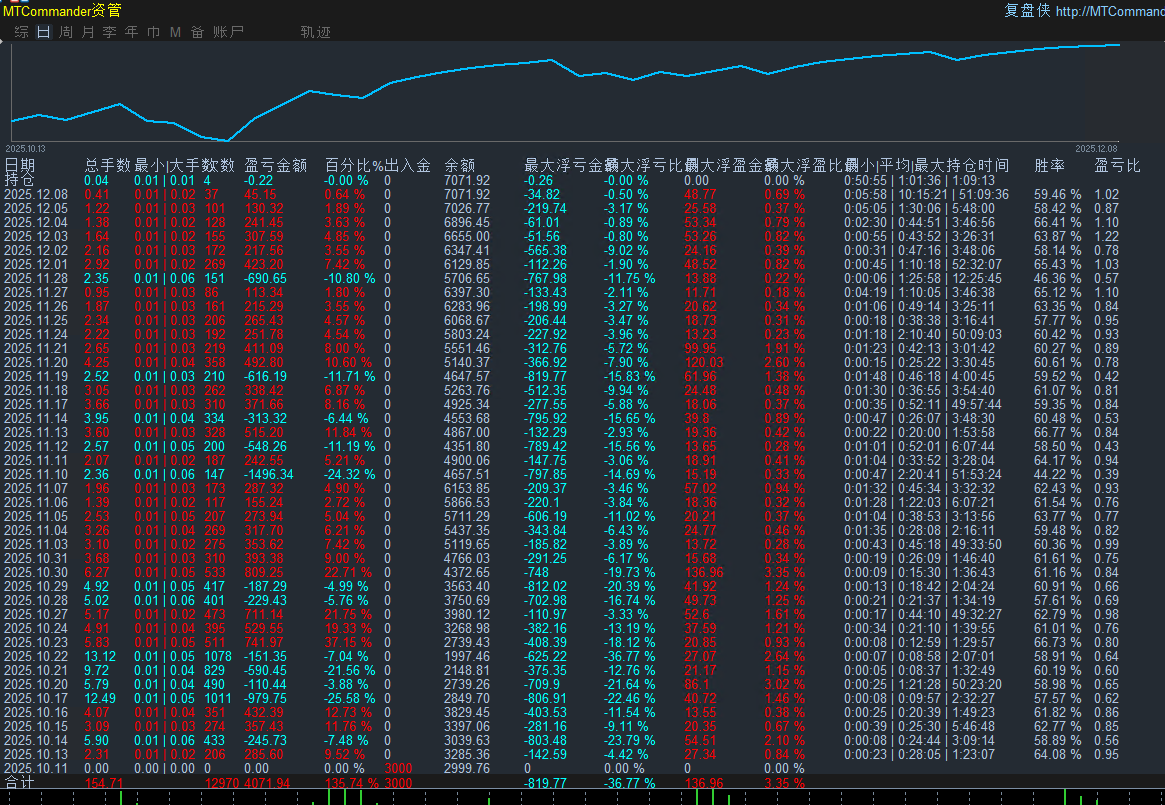Click the 盈亏比 column header
1165x805 pixels.
1116,165
